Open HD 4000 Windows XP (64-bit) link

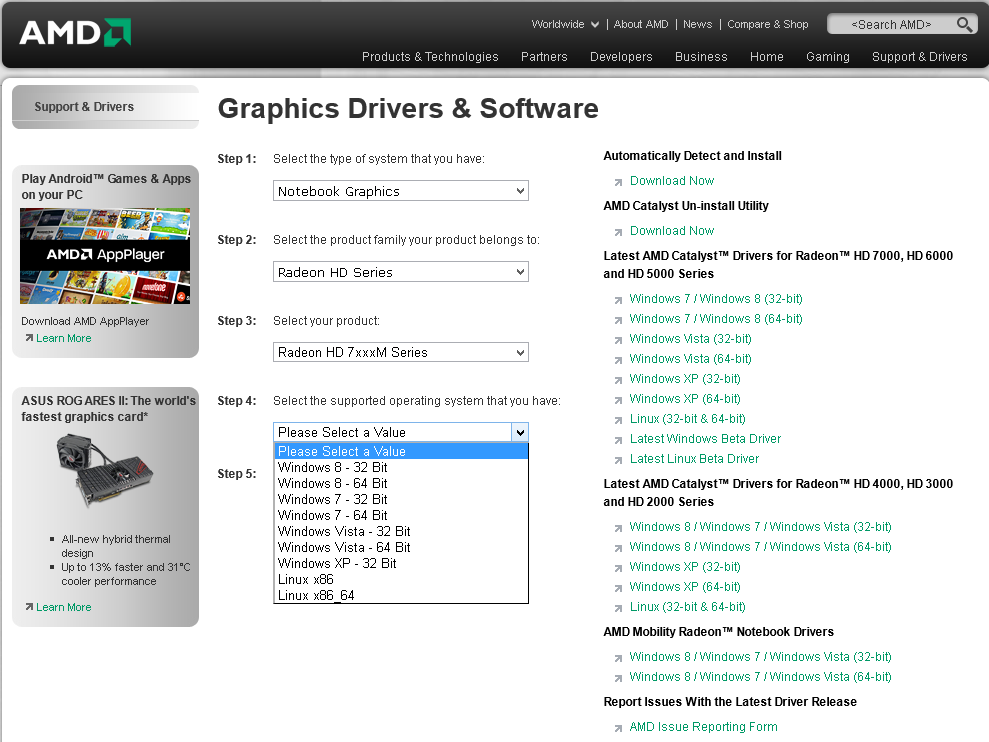(x=685, y=587)
